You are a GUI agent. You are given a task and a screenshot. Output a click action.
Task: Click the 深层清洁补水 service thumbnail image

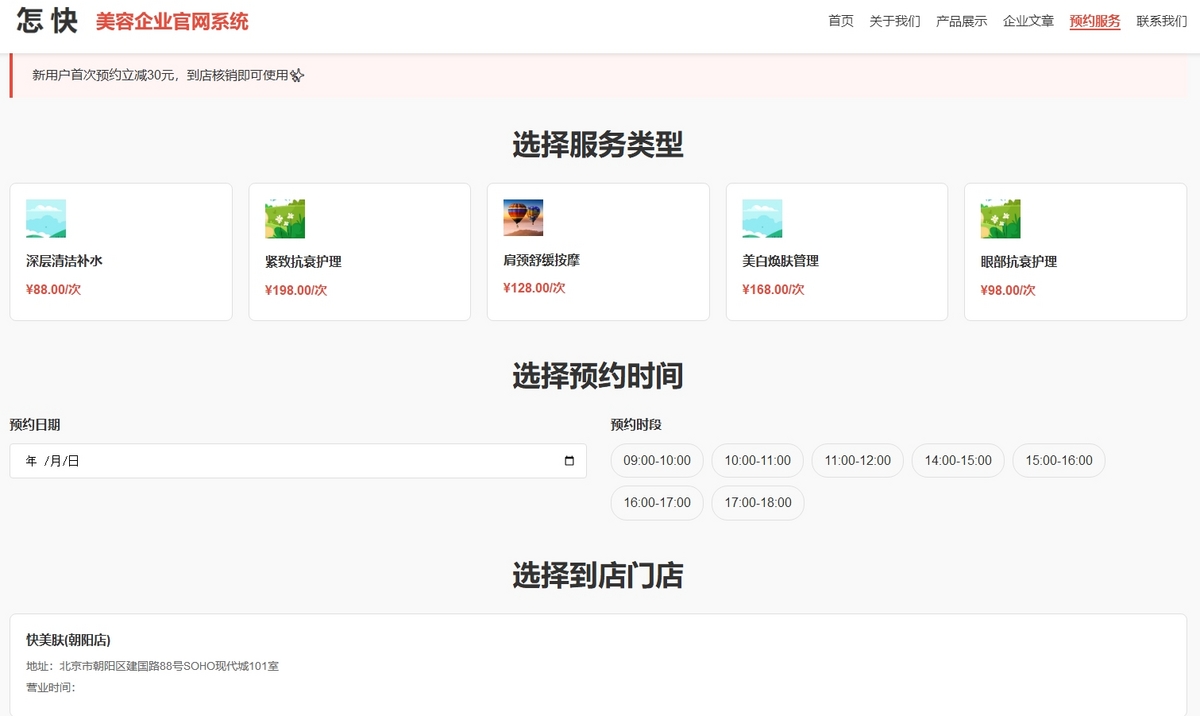click(x=46, y=217)
